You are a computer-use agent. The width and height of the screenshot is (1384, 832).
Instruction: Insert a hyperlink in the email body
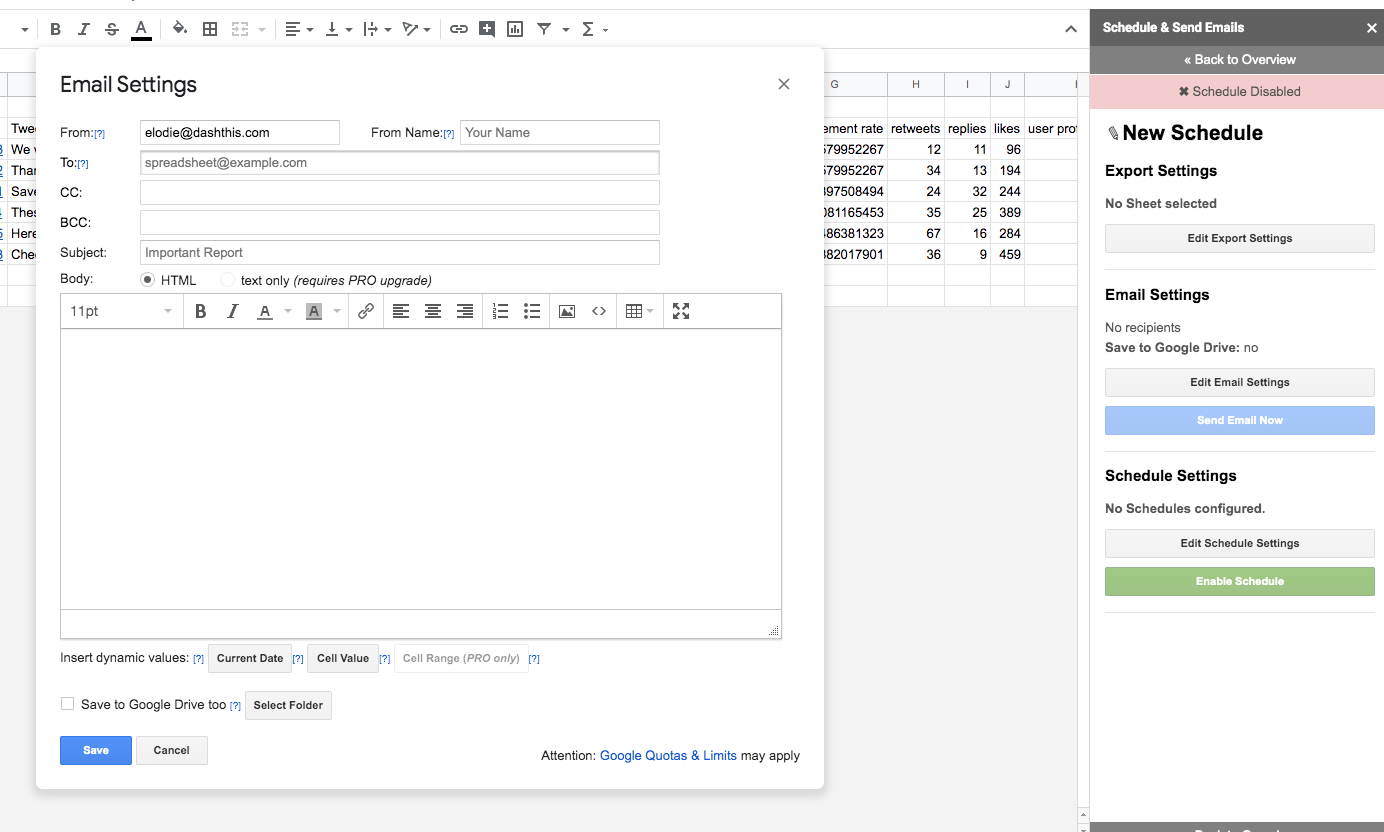pos(365,311)
